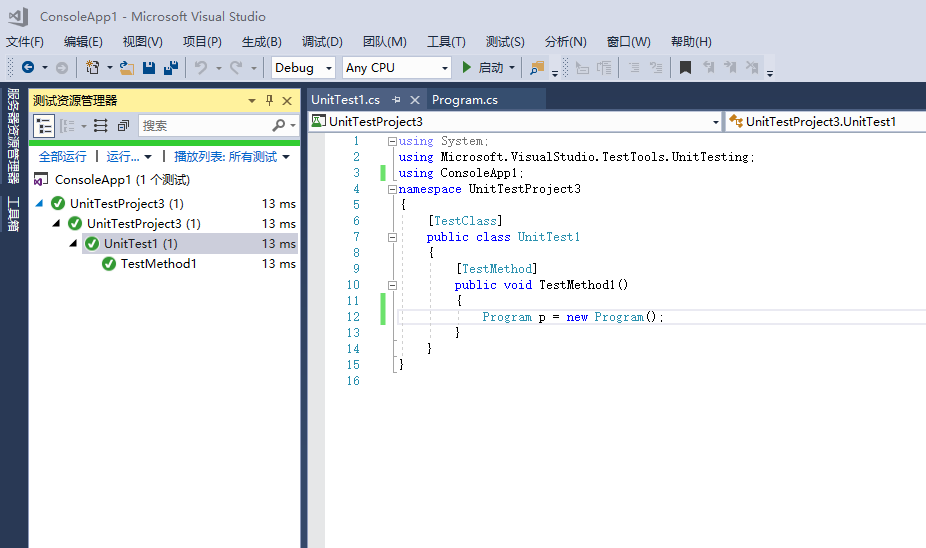Open the 窗口(W) menu
Screen dimensions: 926x548
click(x=629, y=42)
